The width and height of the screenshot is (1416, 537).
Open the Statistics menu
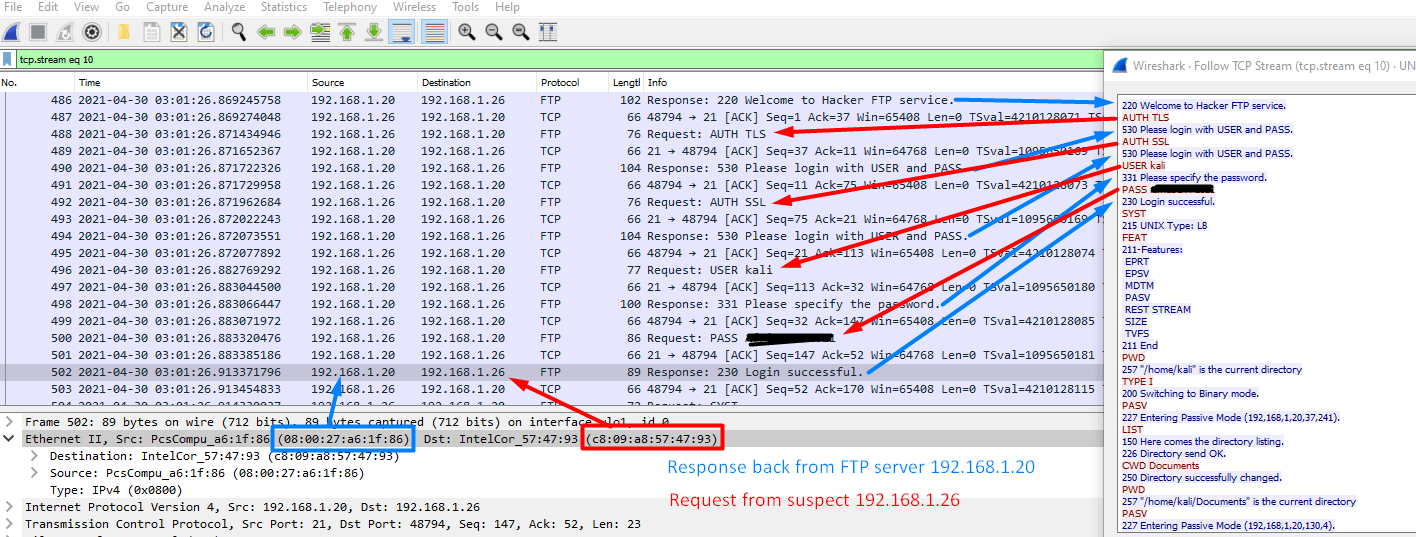[284, 7]
